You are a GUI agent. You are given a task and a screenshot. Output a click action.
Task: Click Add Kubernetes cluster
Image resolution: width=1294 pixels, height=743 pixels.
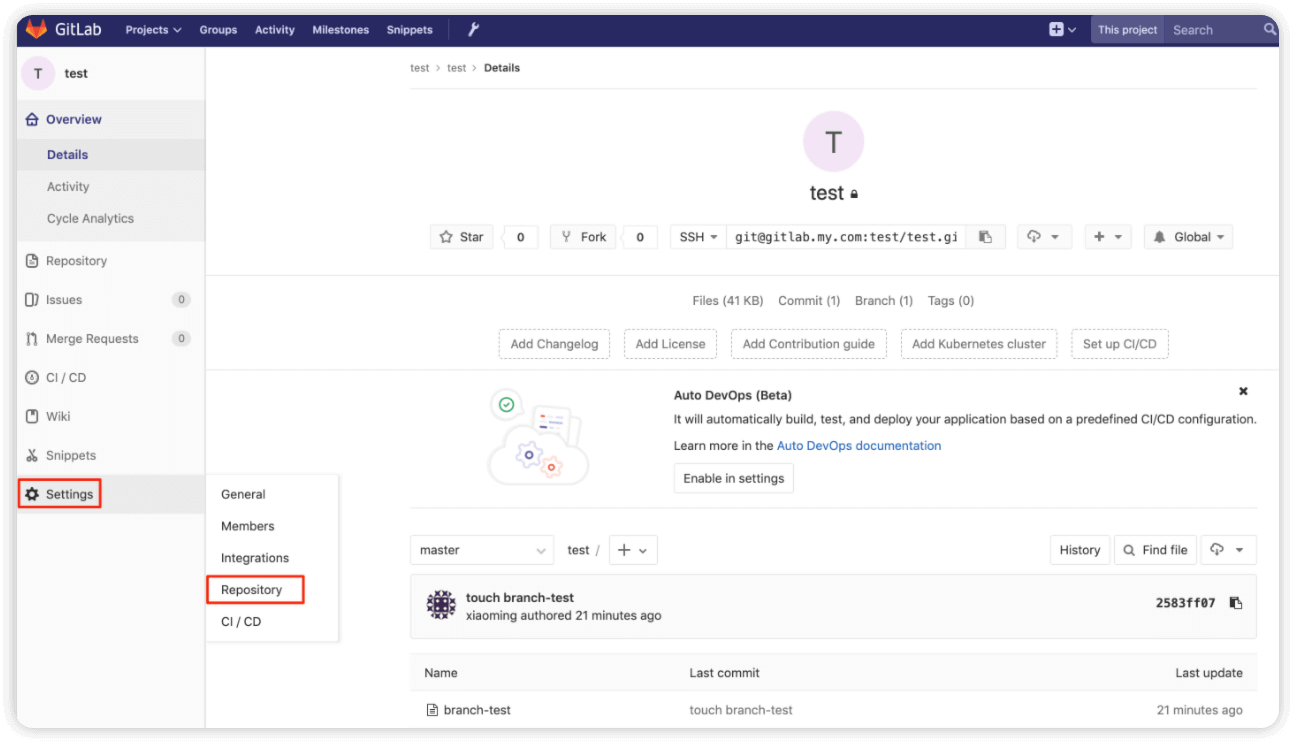point(979,344)
